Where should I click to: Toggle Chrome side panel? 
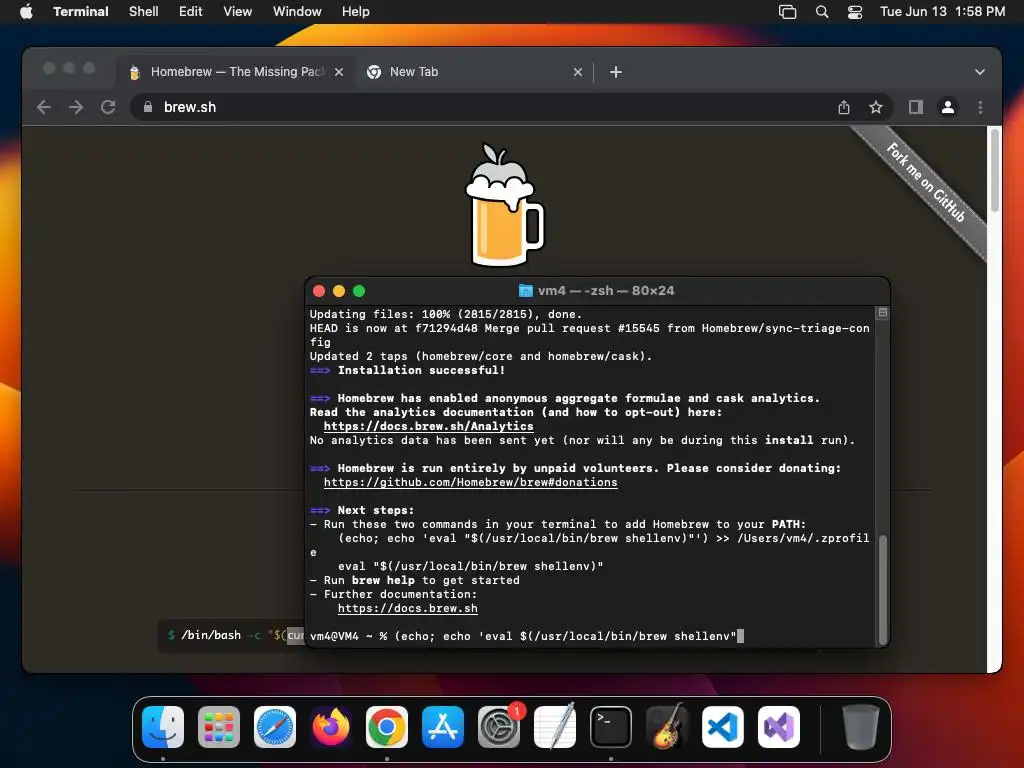tap(916, 107)
